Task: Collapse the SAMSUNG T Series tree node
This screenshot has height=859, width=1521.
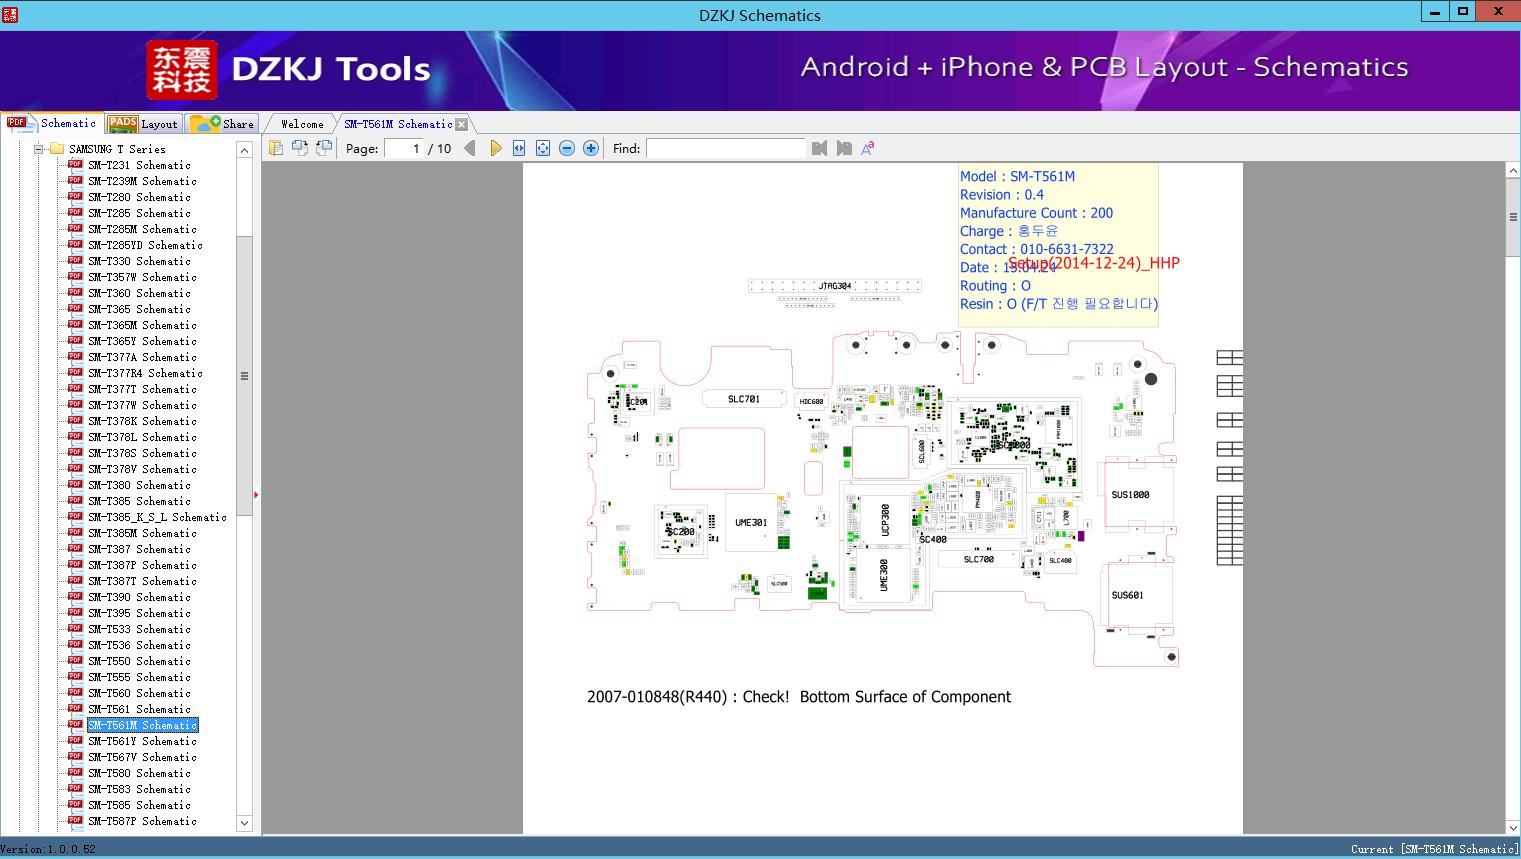Action: pos(39,149)
